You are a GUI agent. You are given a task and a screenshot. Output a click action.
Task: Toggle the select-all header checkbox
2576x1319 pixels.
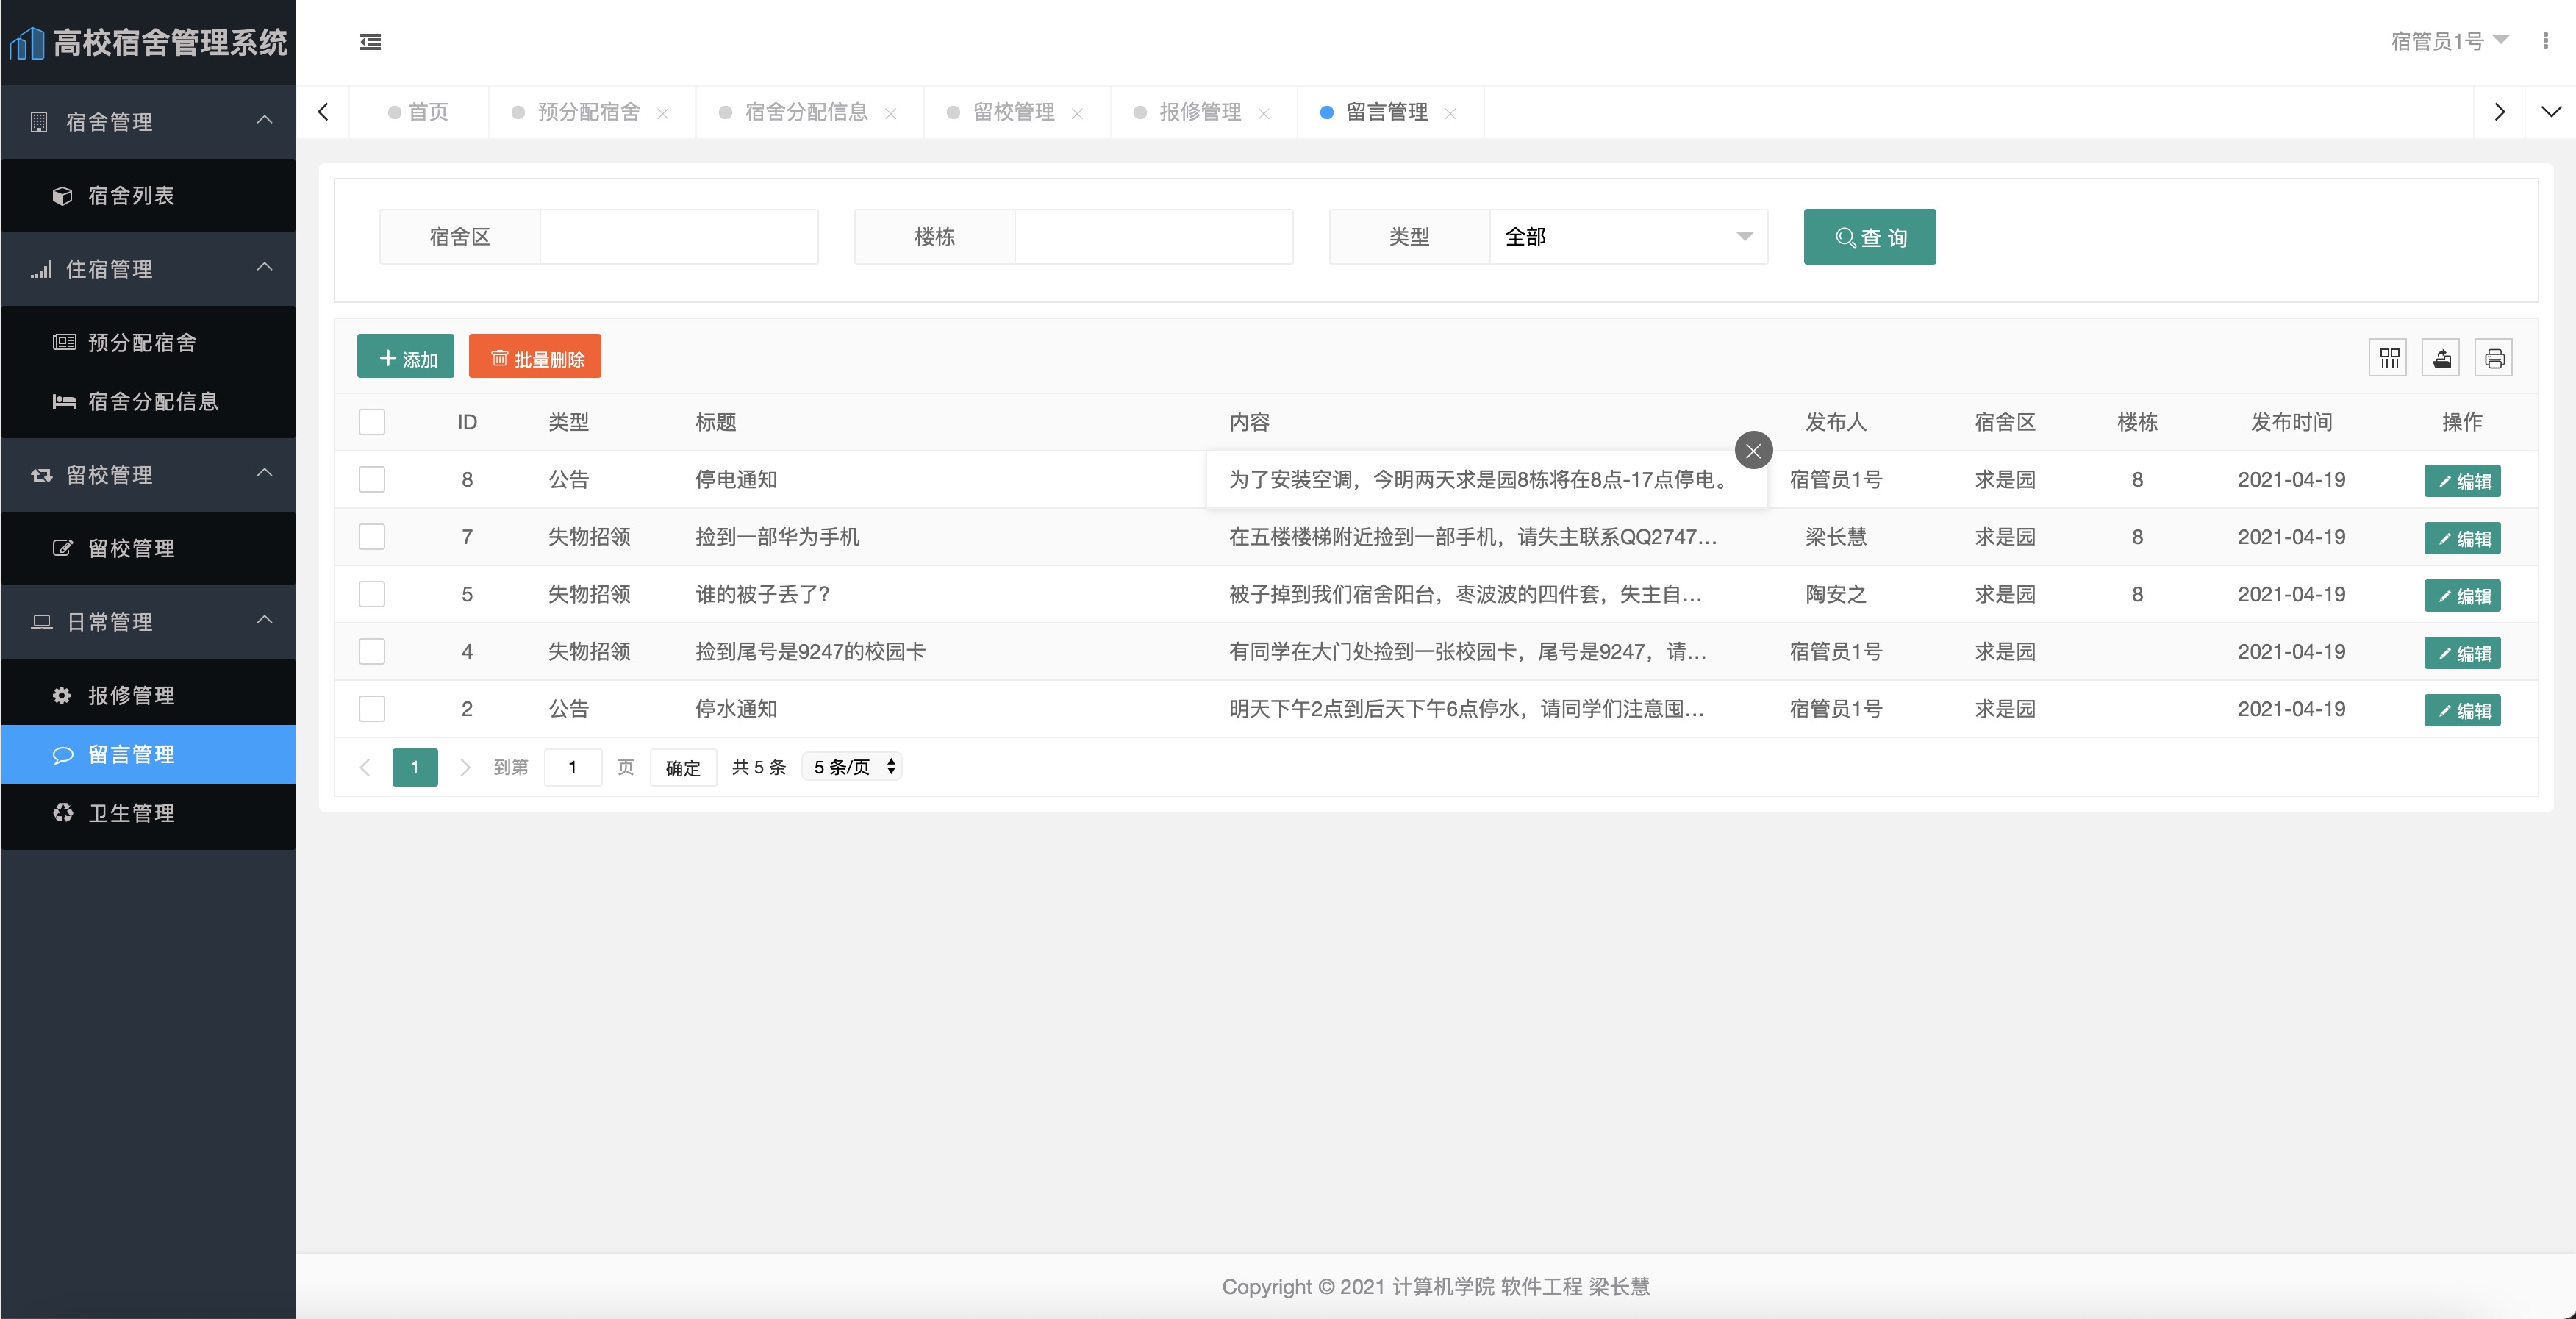[372, 422]
